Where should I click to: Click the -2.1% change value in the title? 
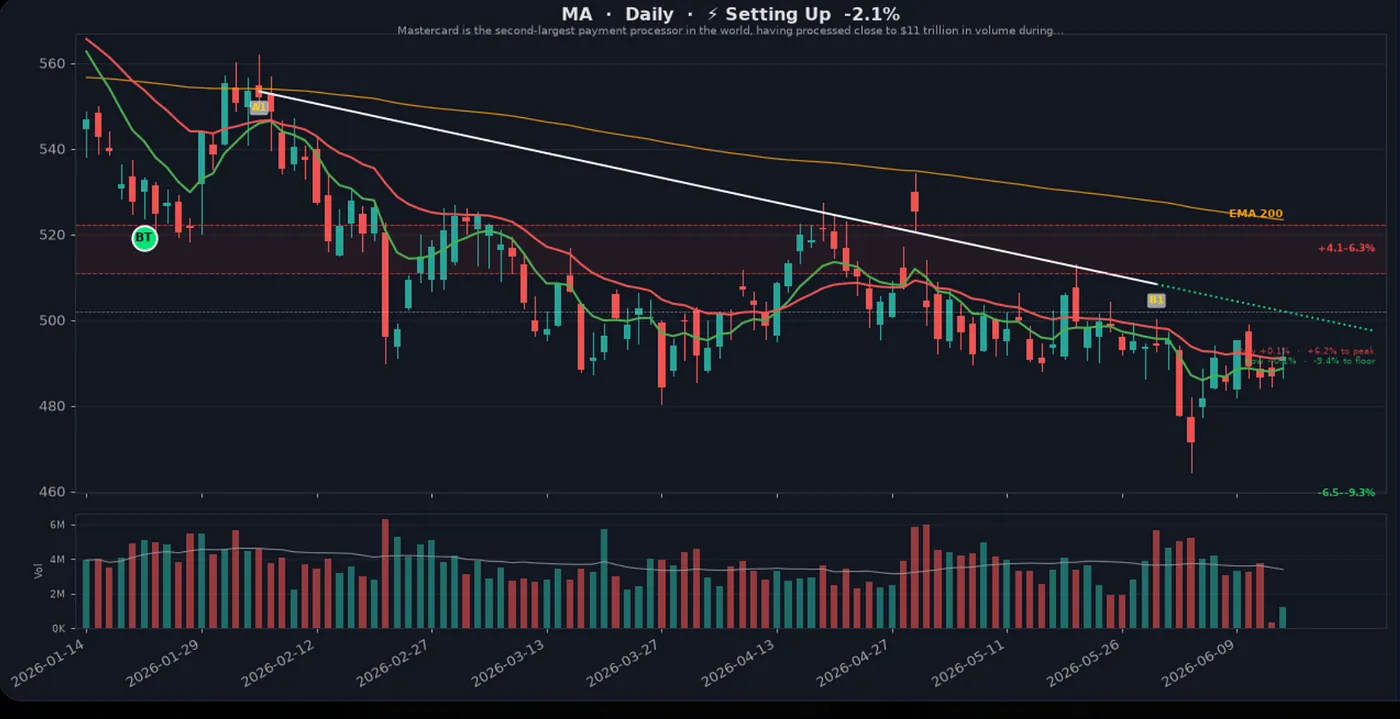pos(871,14)
